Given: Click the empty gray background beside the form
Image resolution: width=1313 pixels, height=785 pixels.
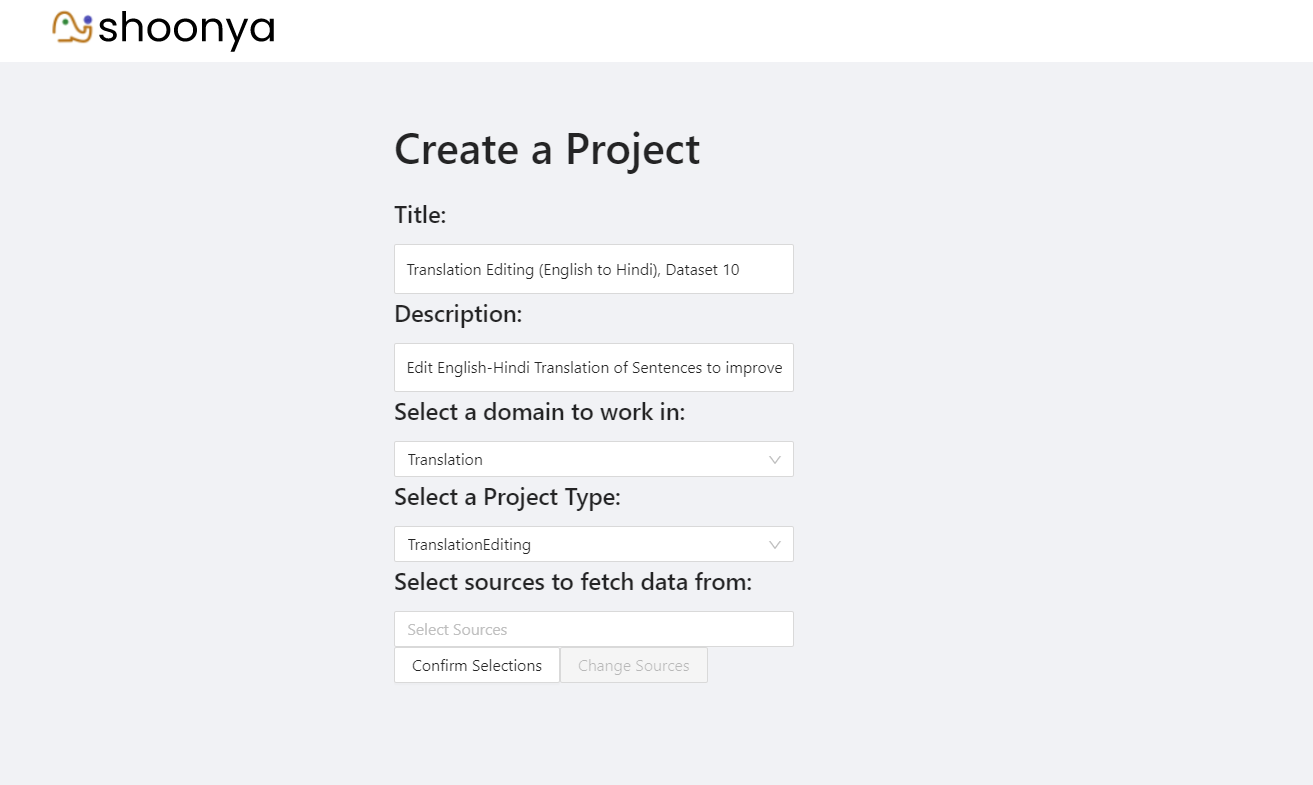Looking at the screenshot, I should tap(1050, 400).
